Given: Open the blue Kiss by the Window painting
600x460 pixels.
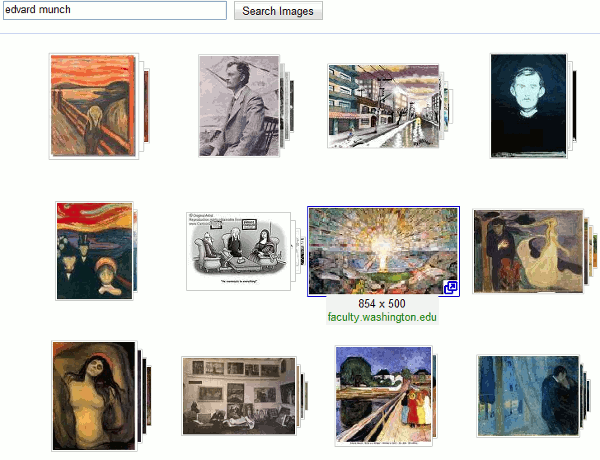Looking at the screenshot, I should tap(528, 396).
